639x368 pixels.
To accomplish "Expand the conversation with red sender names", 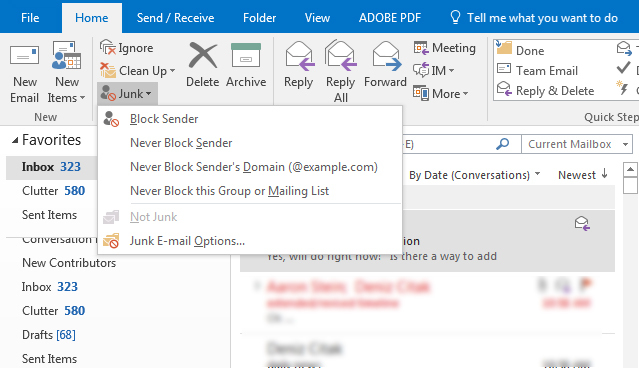I will click(x=257, y=285).
